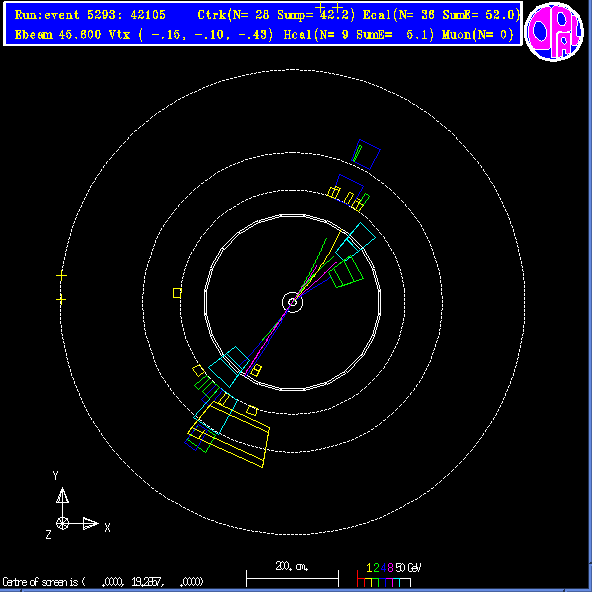This screenshot has height=592, width=592.
Task: Select the cyan box at lower-left of inner ring
Action: point(229,367)
